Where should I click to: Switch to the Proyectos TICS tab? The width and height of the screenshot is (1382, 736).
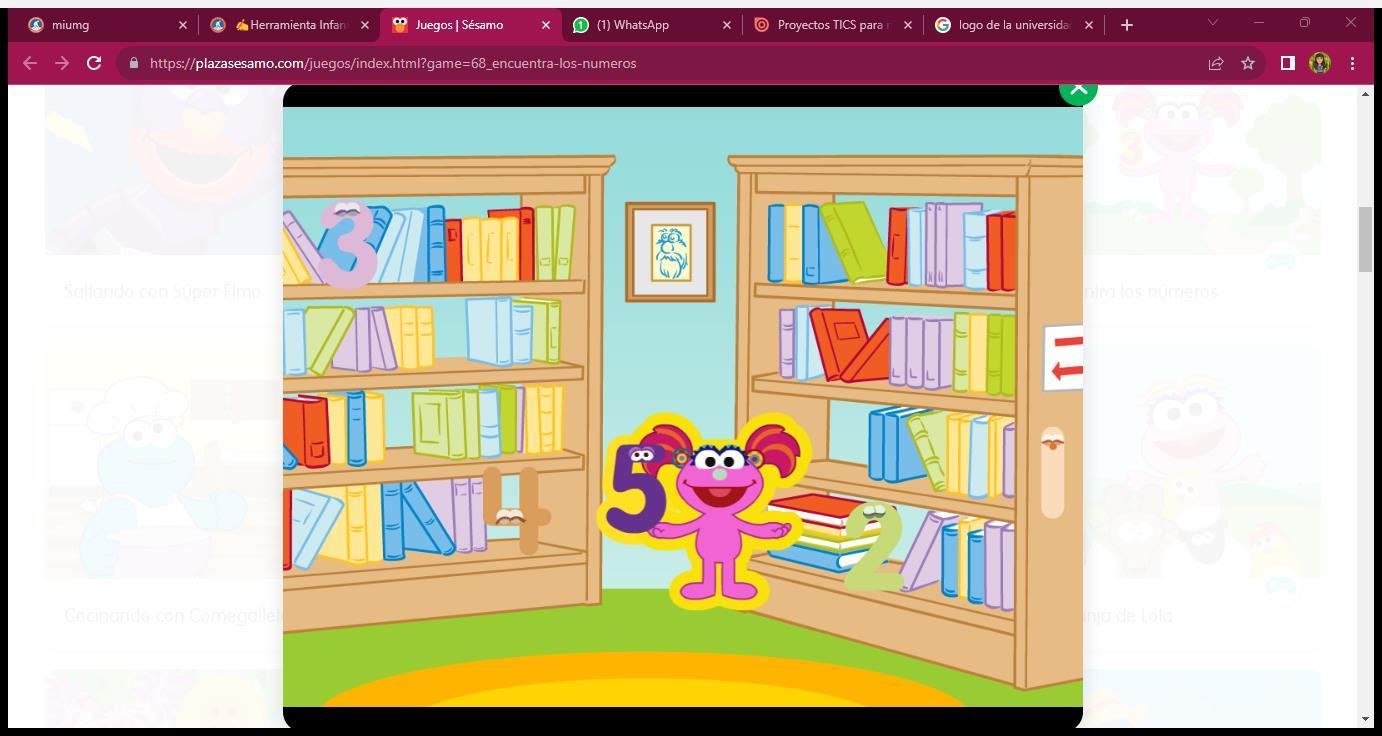point(832,25)
